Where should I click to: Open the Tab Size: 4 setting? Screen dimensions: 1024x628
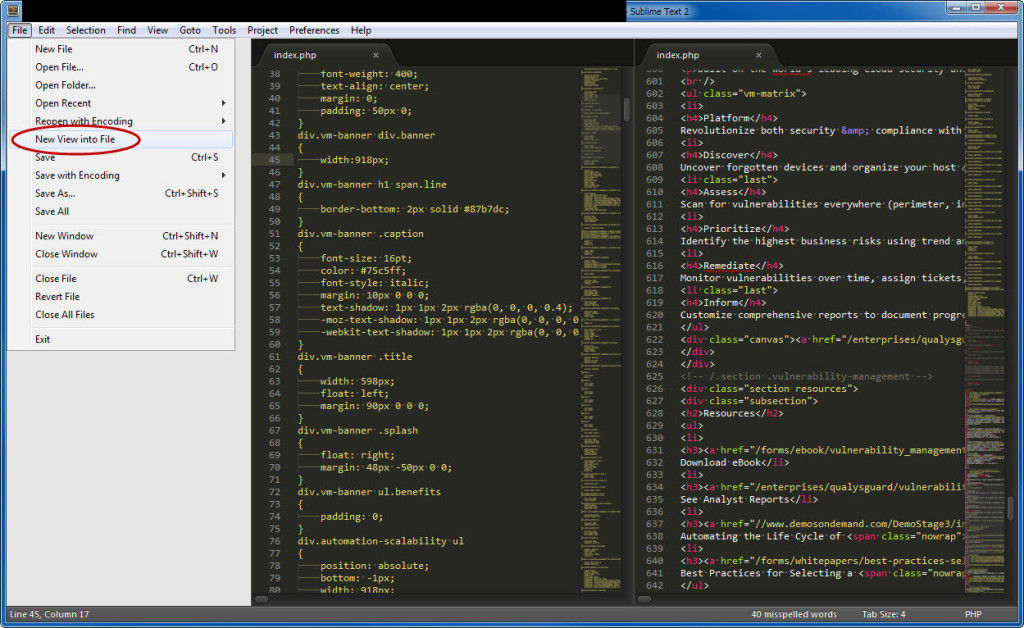pos(884,614)
